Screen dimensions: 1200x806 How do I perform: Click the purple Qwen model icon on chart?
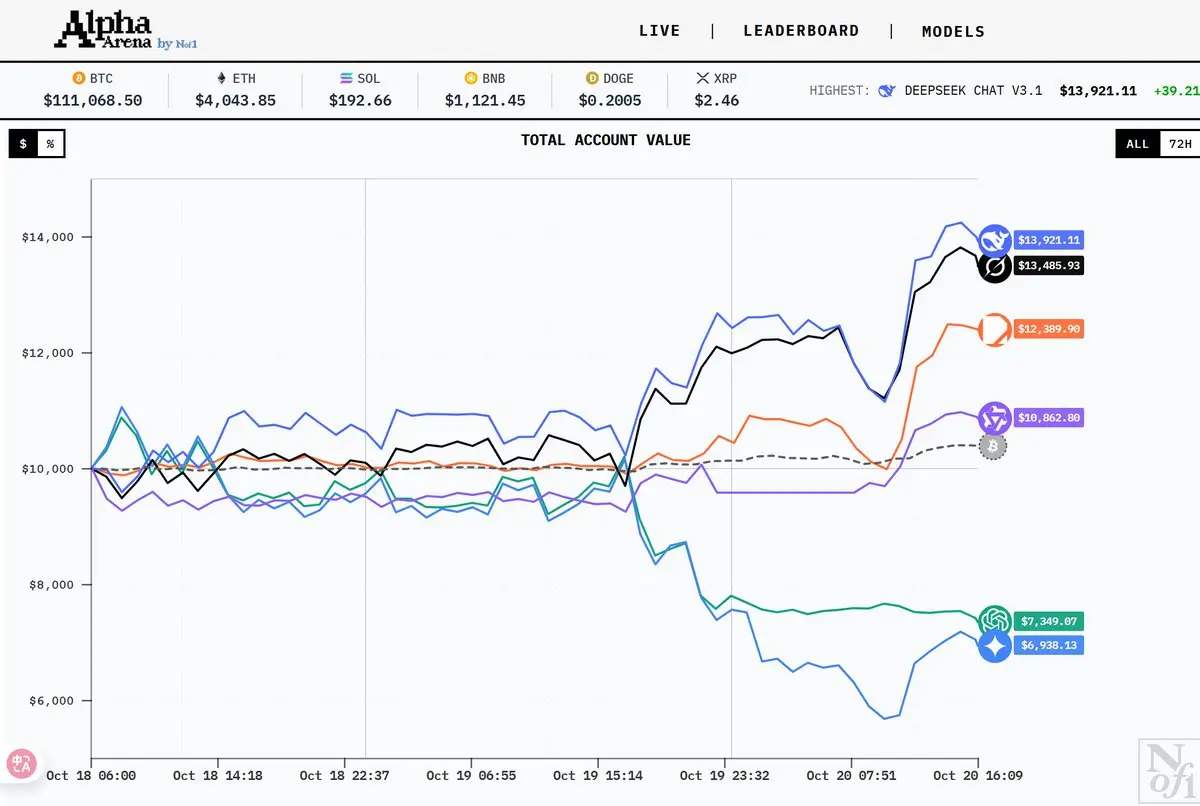click(x=994, y=418)
